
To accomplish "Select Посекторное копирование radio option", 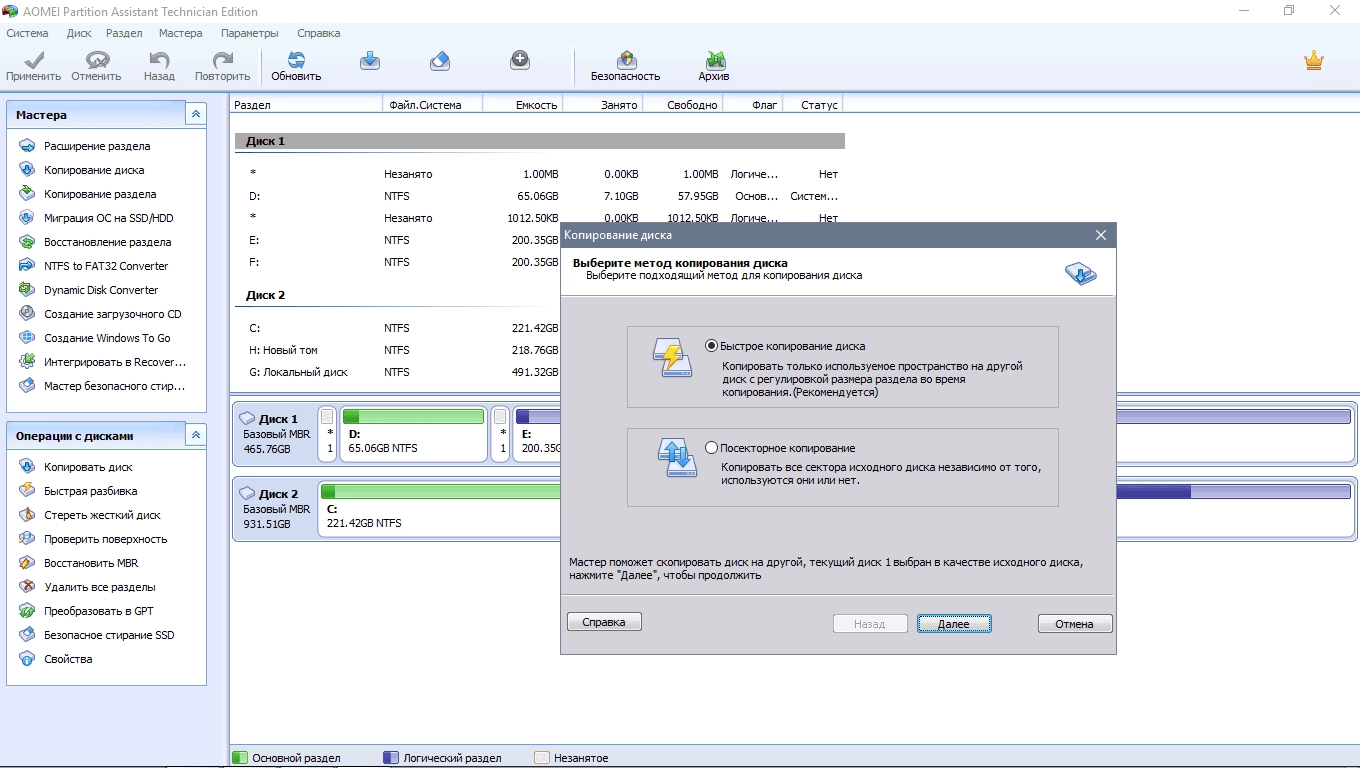I will 712,448.
